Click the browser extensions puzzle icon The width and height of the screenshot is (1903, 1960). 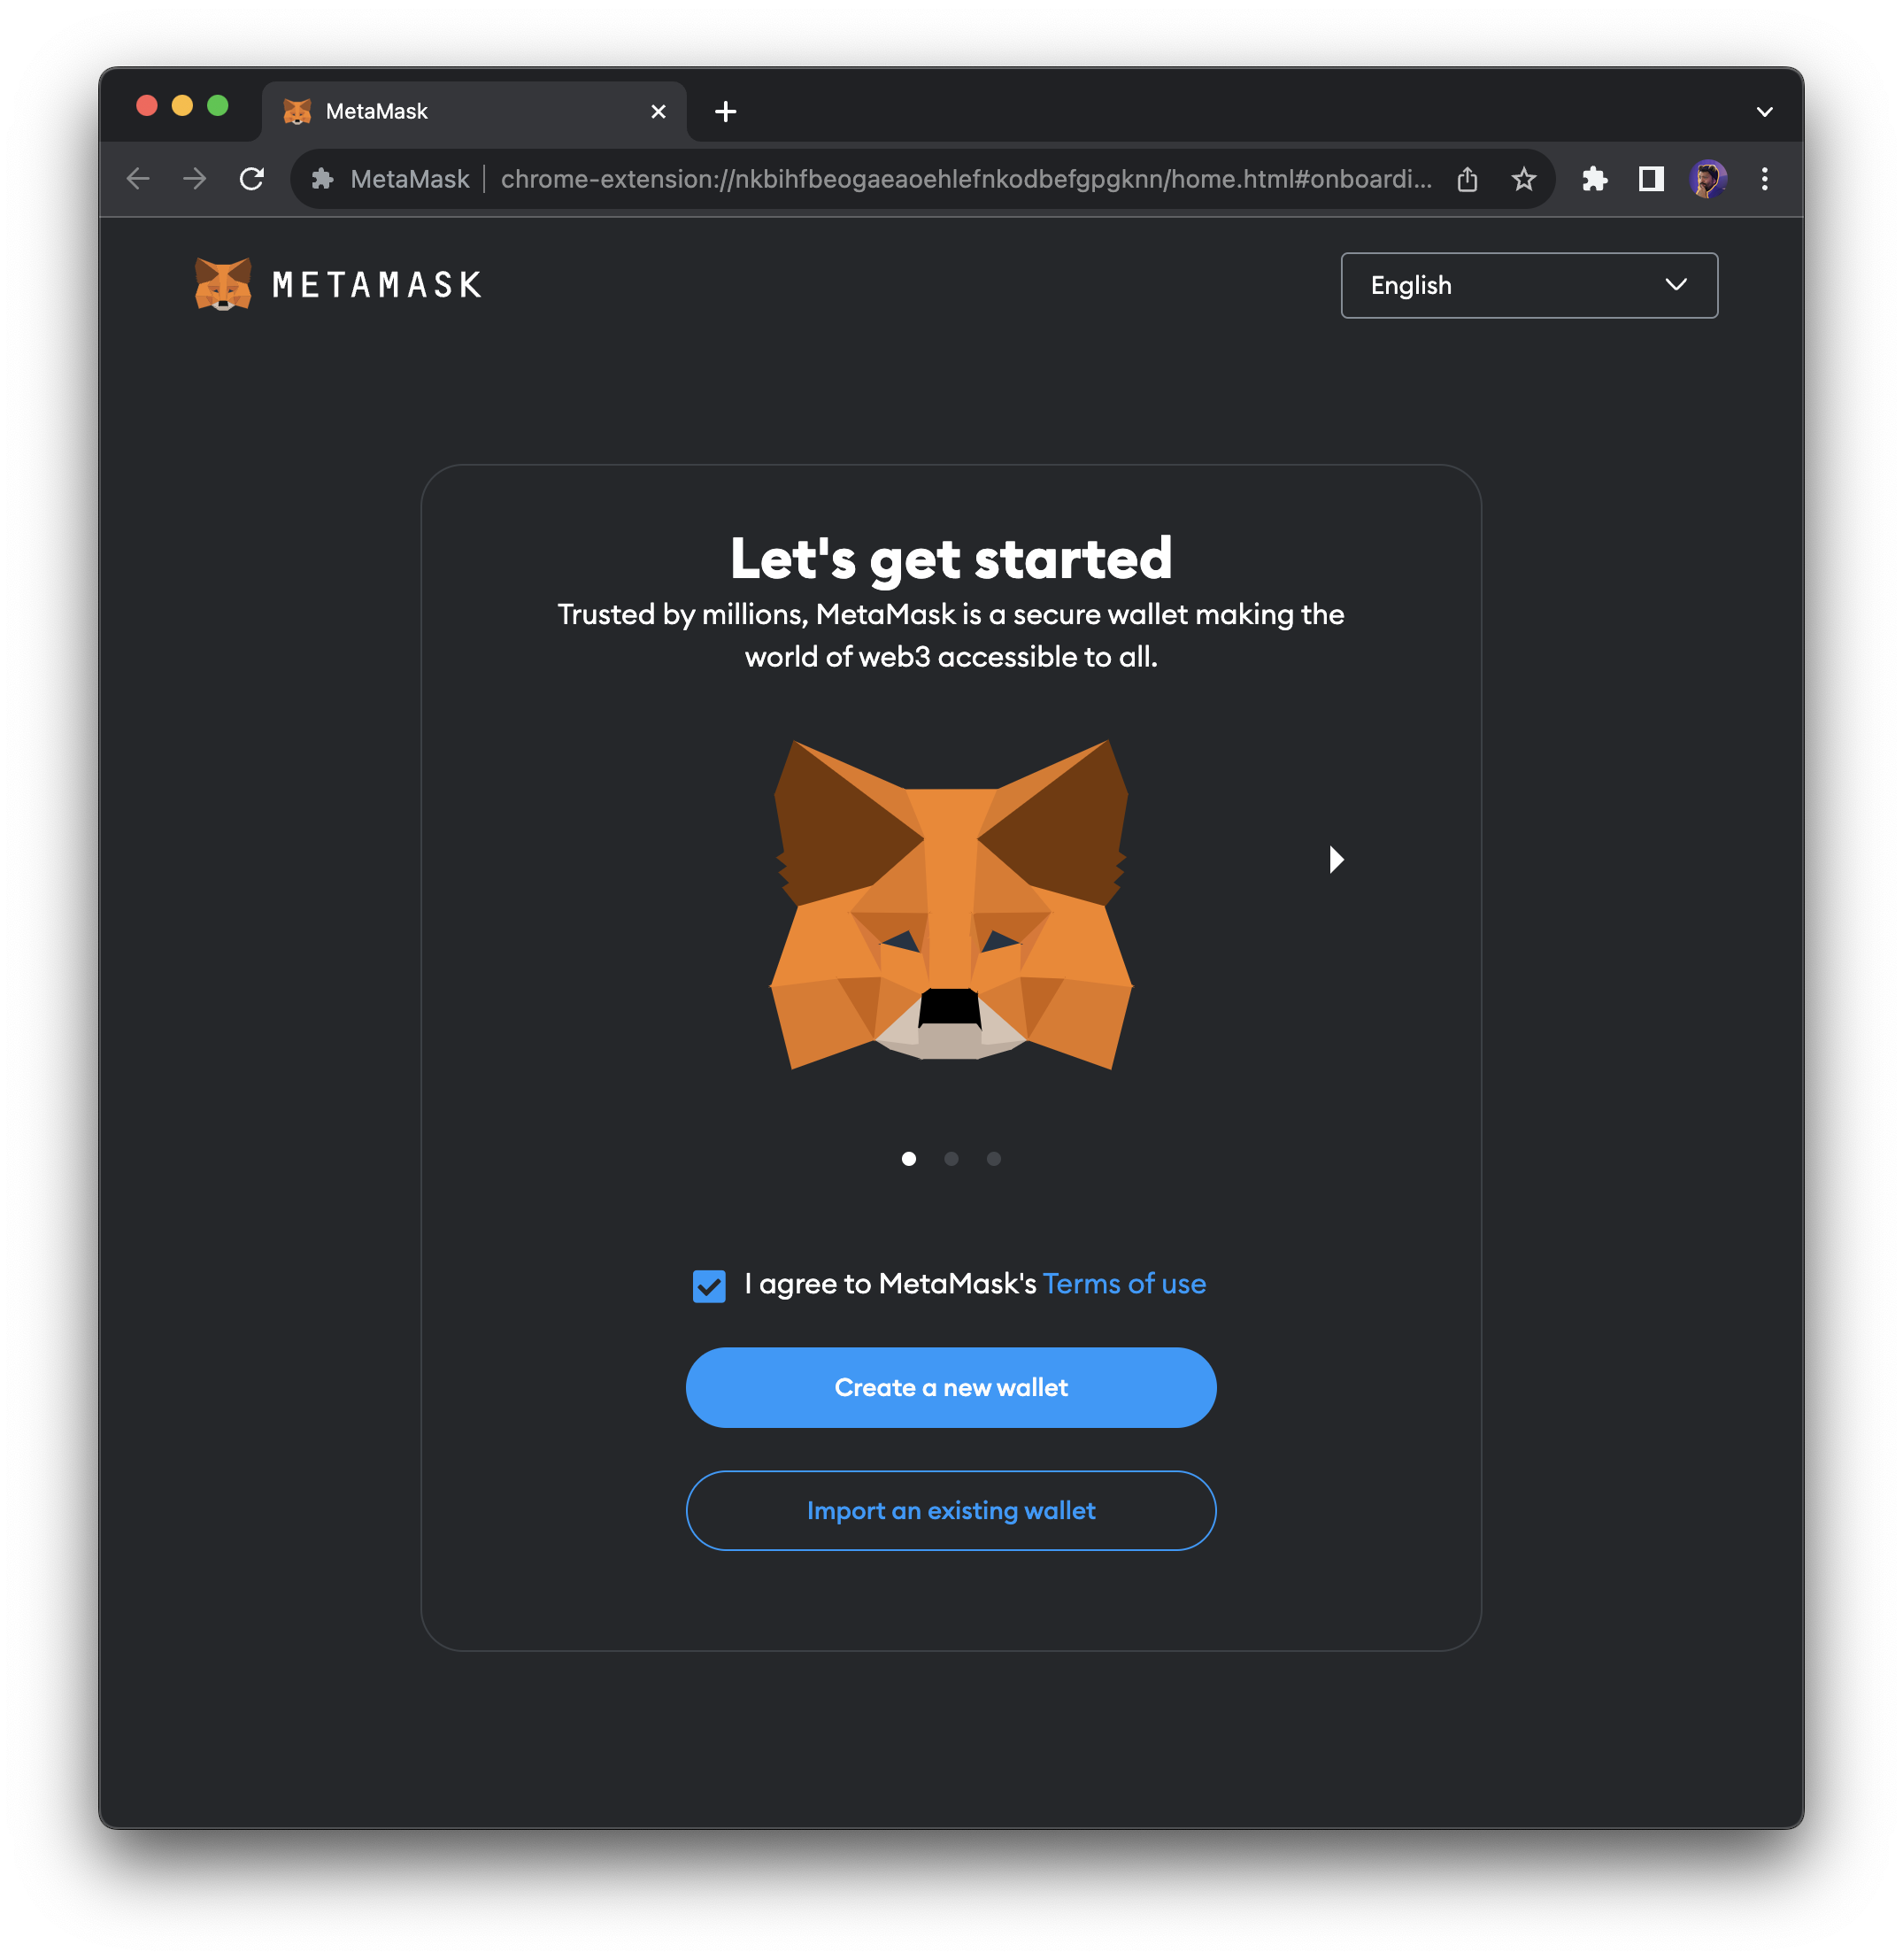[x=1591, y=179]
